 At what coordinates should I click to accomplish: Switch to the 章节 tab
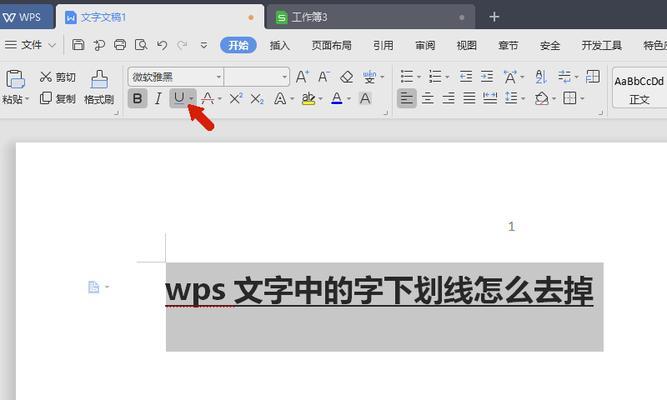tap(508, 45)
